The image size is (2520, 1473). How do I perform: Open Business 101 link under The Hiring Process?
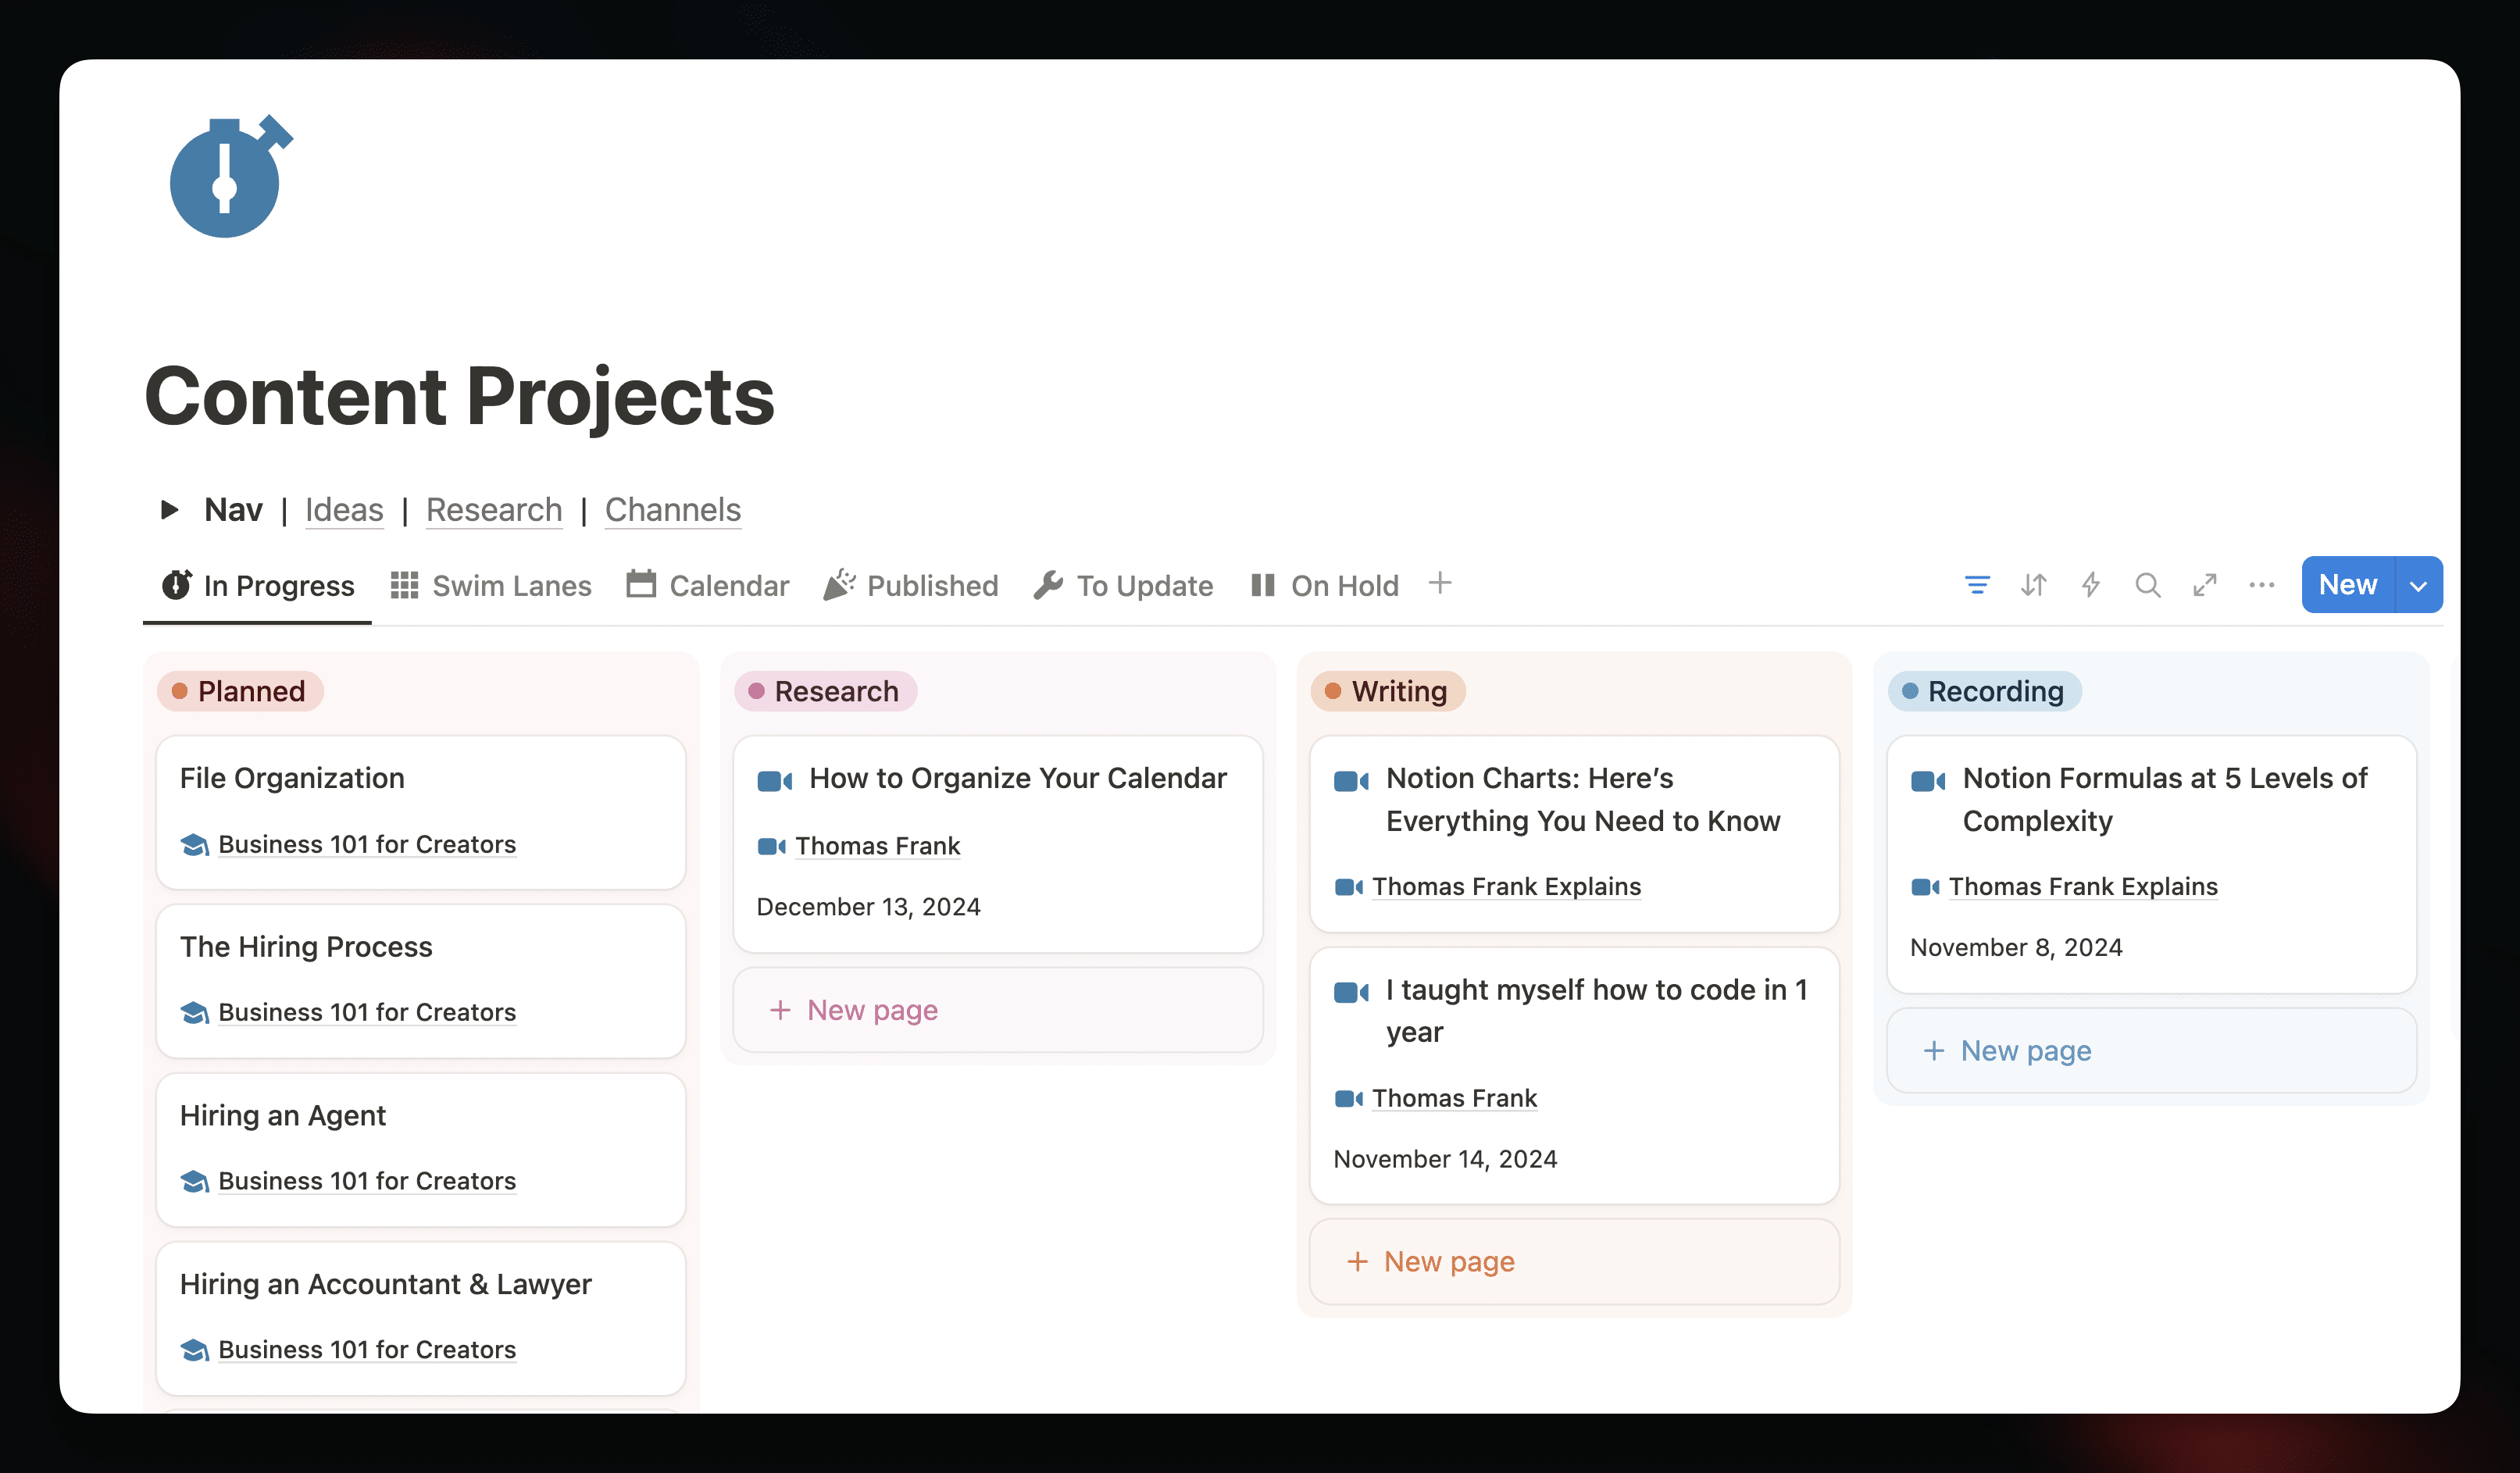point(367,1012)
